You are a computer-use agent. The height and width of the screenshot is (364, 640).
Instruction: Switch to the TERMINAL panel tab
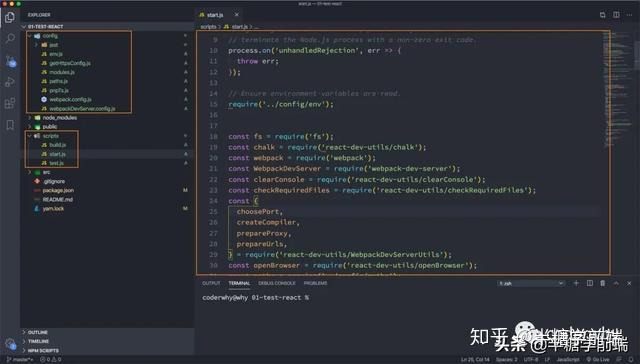tap(239, 283)
